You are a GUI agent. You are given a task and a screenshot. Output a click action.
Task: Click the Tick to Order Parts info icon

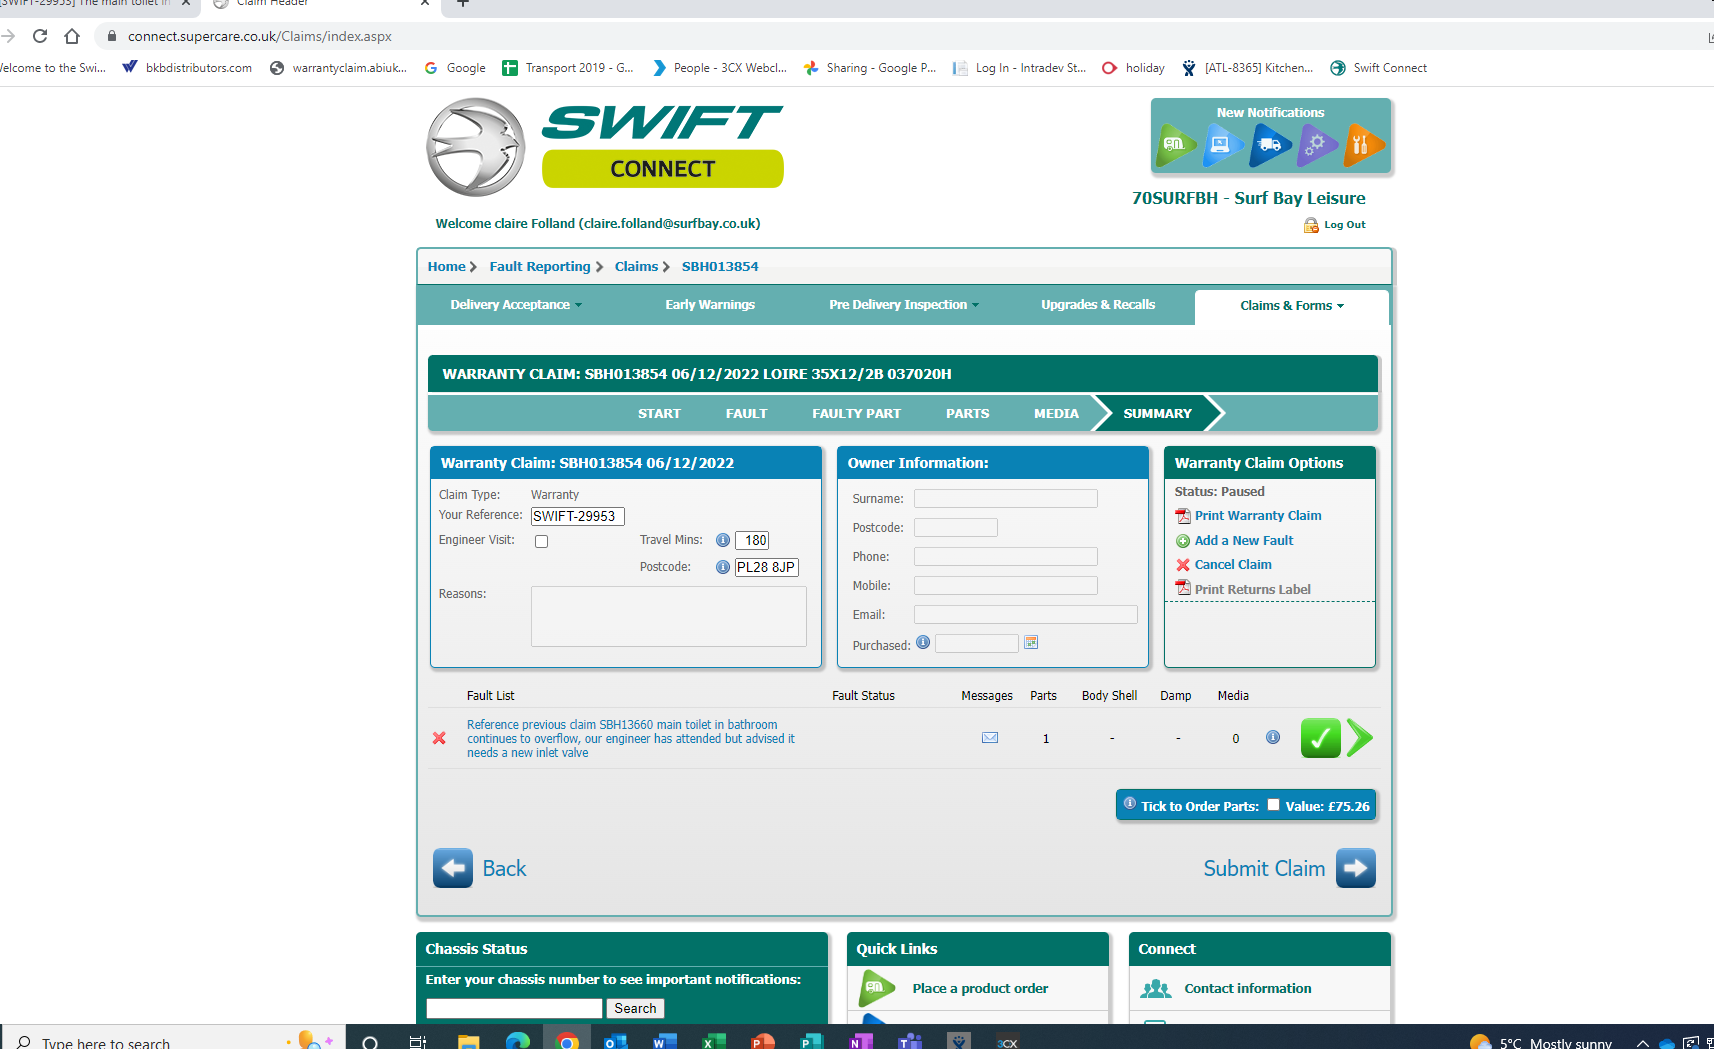click(1130, 803)
